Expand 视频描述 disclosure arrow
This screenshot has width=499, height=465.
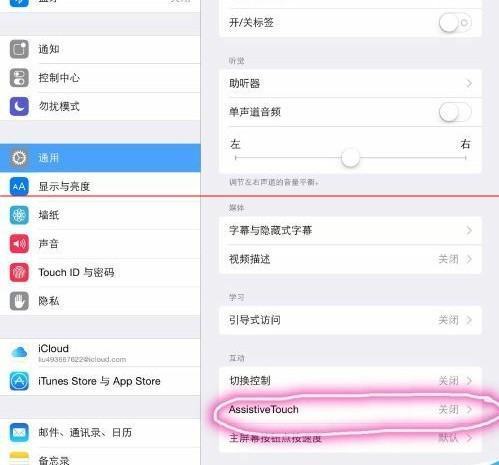pos(469,259)
